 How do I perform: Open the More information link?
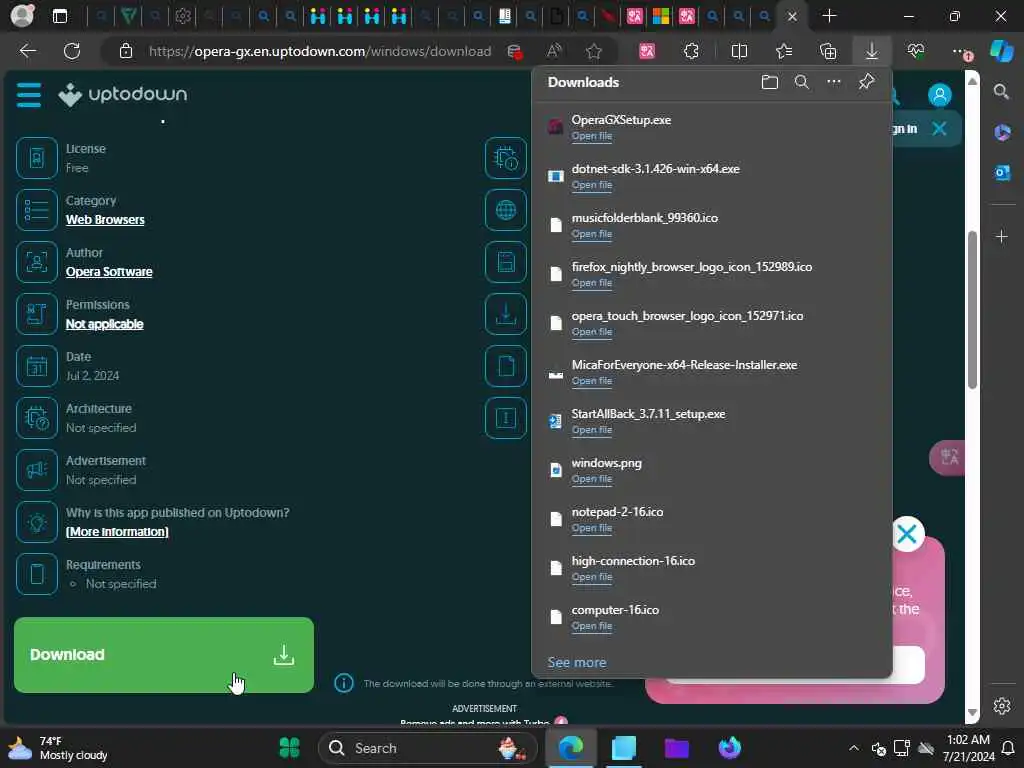pyautogui.click(x=117, y=532)
